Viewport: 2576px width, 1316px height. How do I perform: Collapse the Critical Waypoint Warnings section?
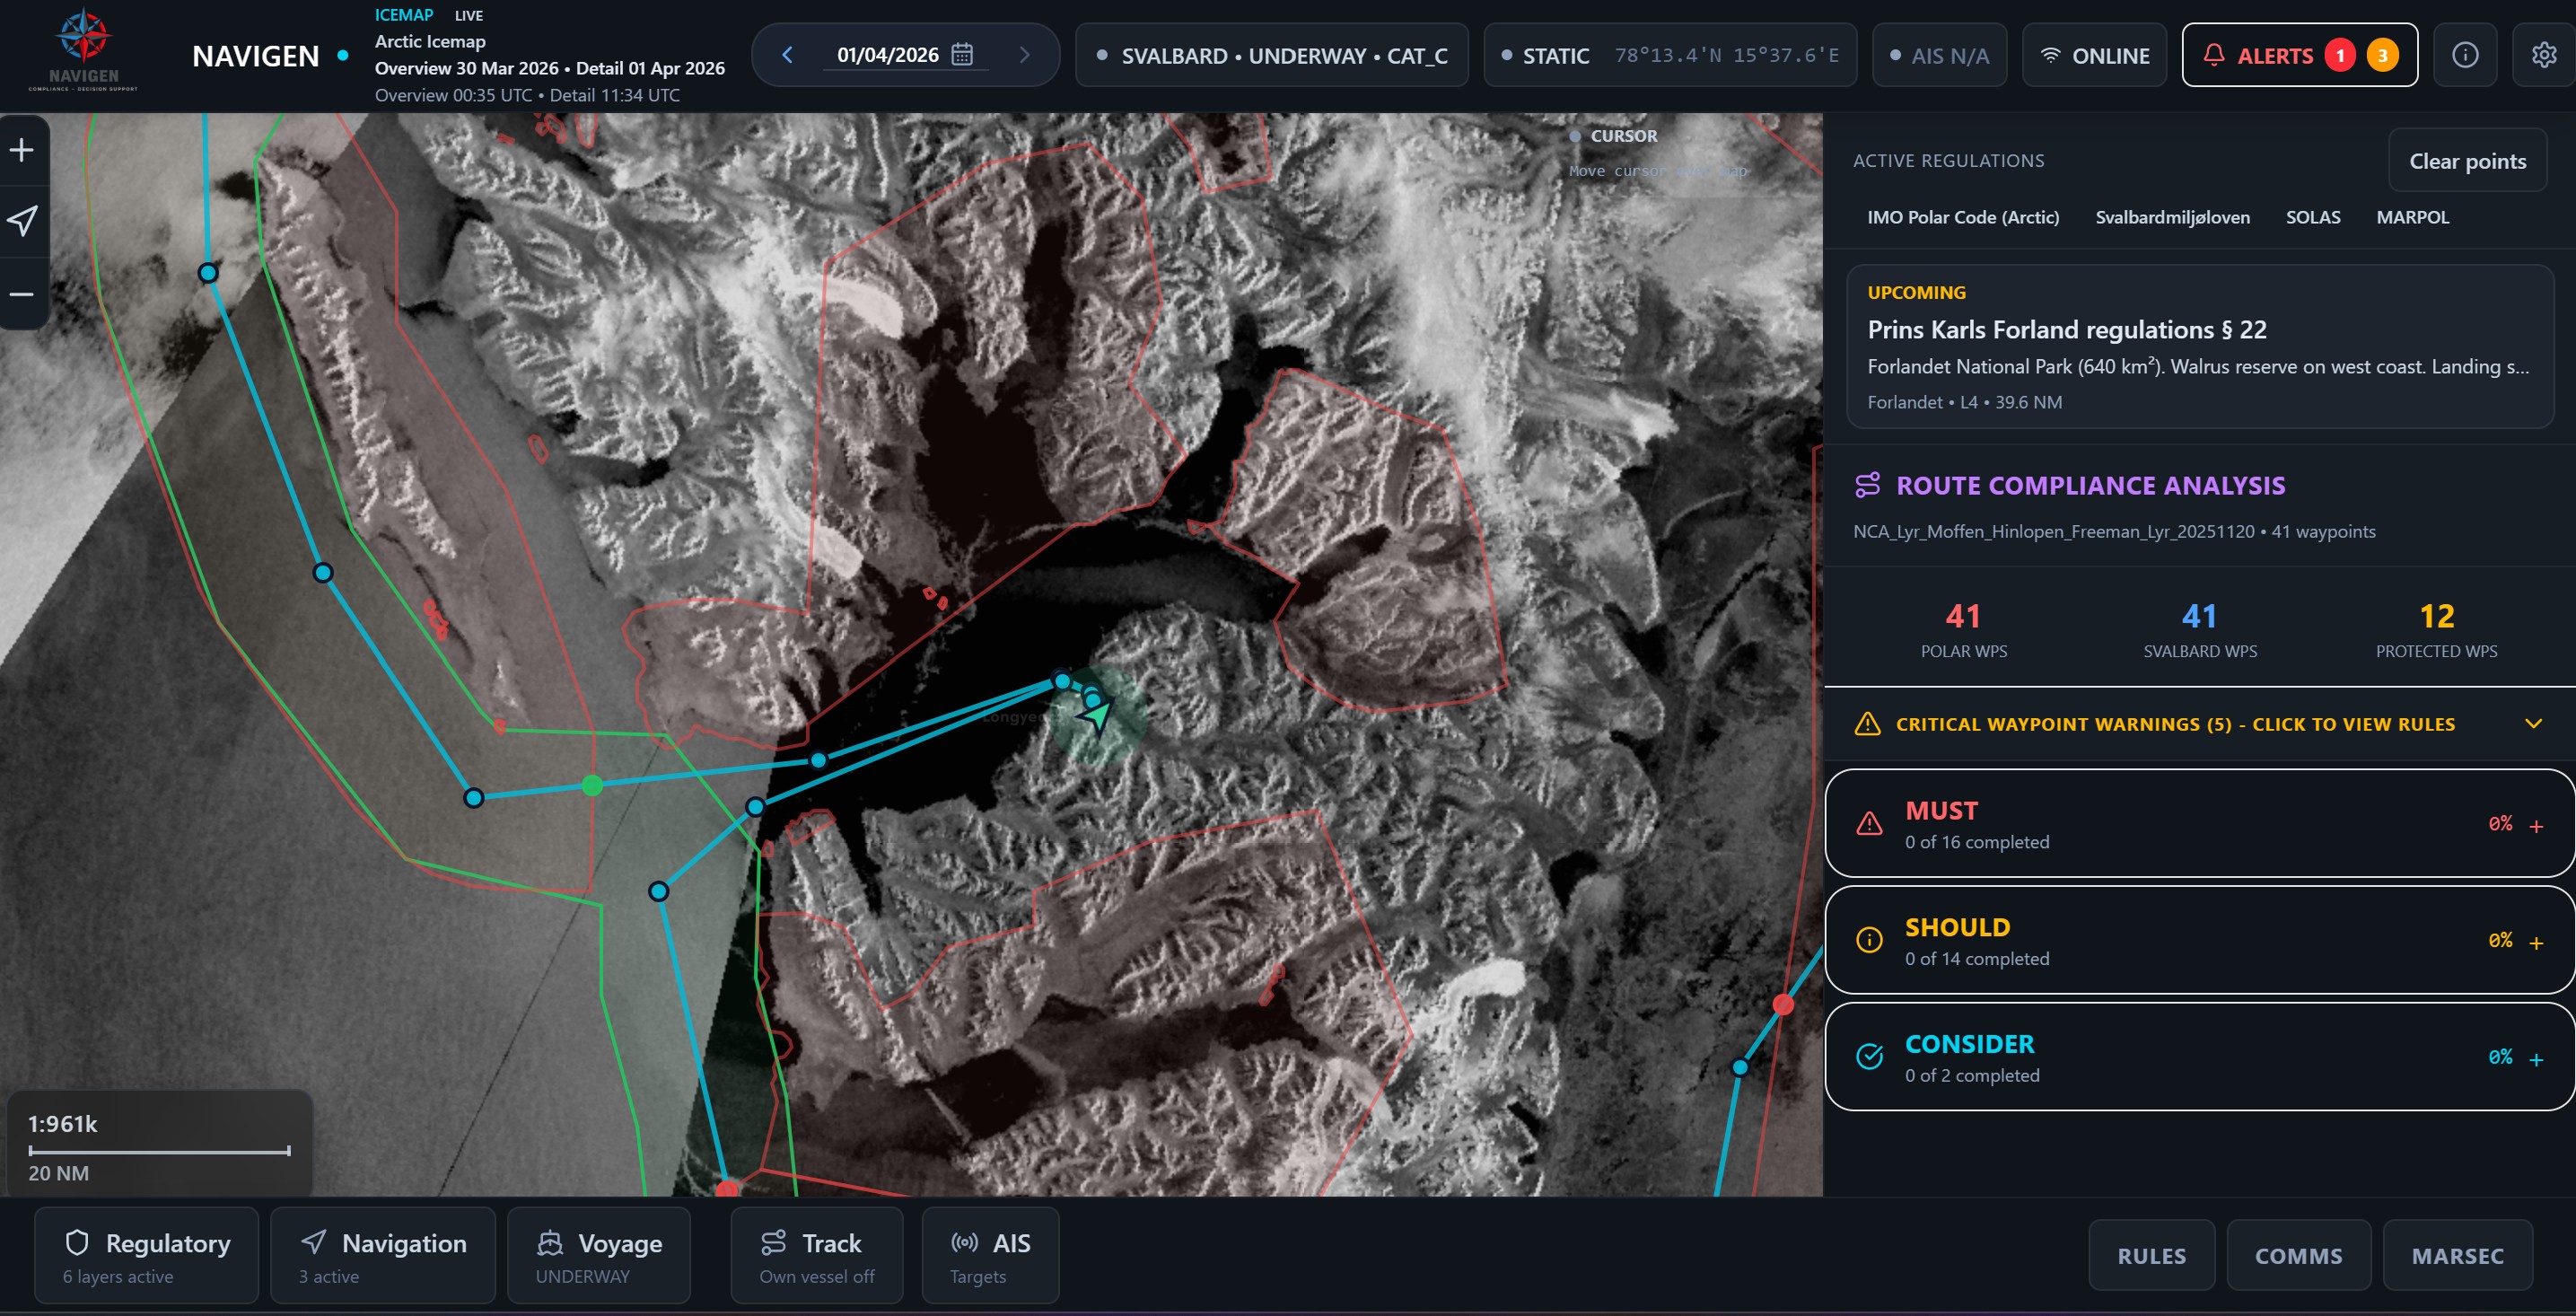pos(2533,723)
